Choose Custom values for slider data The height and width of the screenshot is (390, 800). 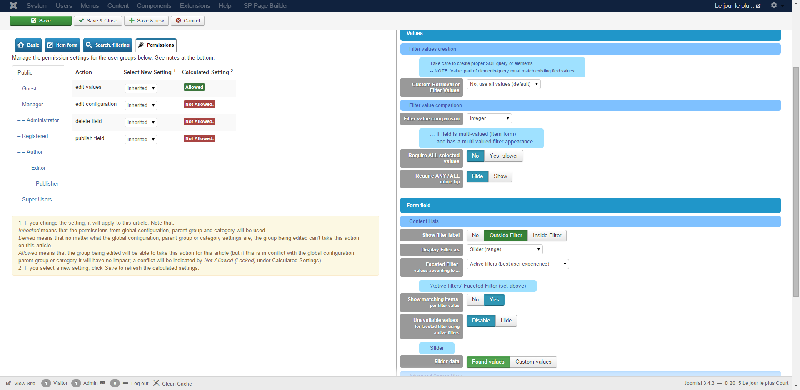(x=533, y=362)
